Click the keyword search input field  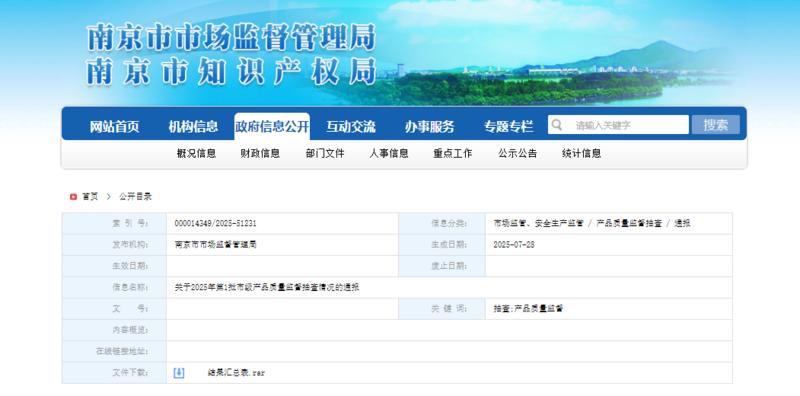pyautogui.click(x=618, y=125)
